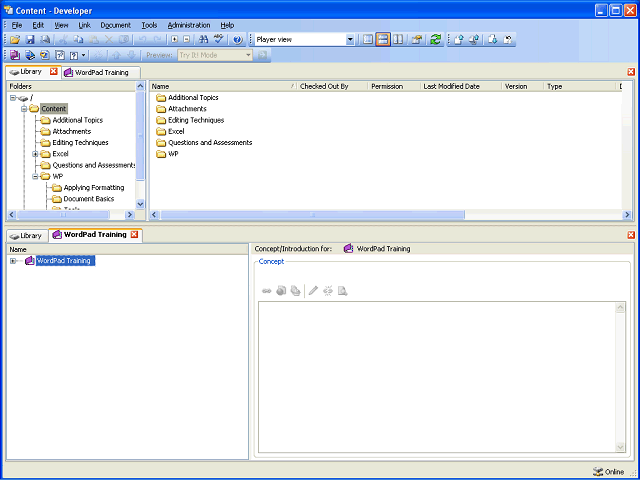Click the New Question toolbar icon
The height and width of the screenshot is (480, 640).
(x=74, y=55)
